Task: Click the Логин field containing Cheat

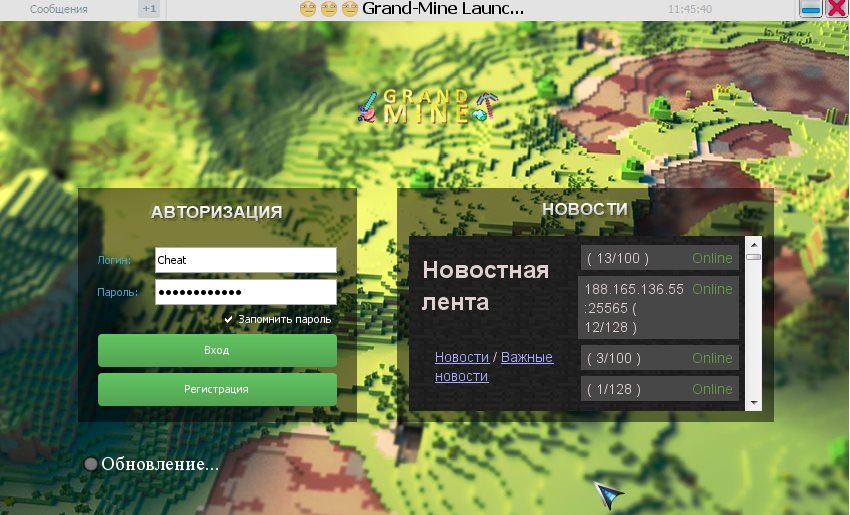Action: coord(246,260)
